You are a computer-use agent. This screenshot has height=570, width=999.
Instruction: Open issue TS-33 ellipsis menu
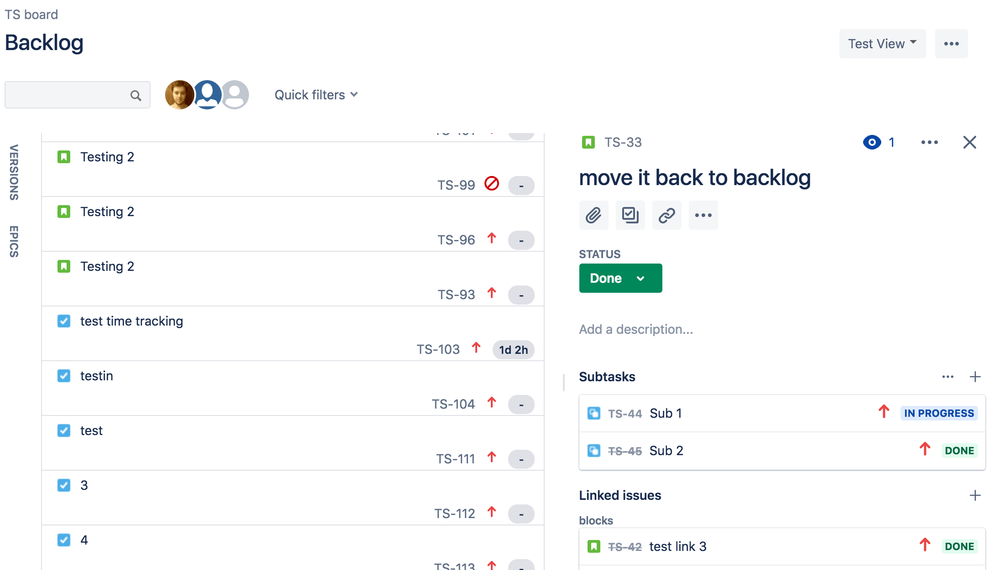(x=930, y=142)
